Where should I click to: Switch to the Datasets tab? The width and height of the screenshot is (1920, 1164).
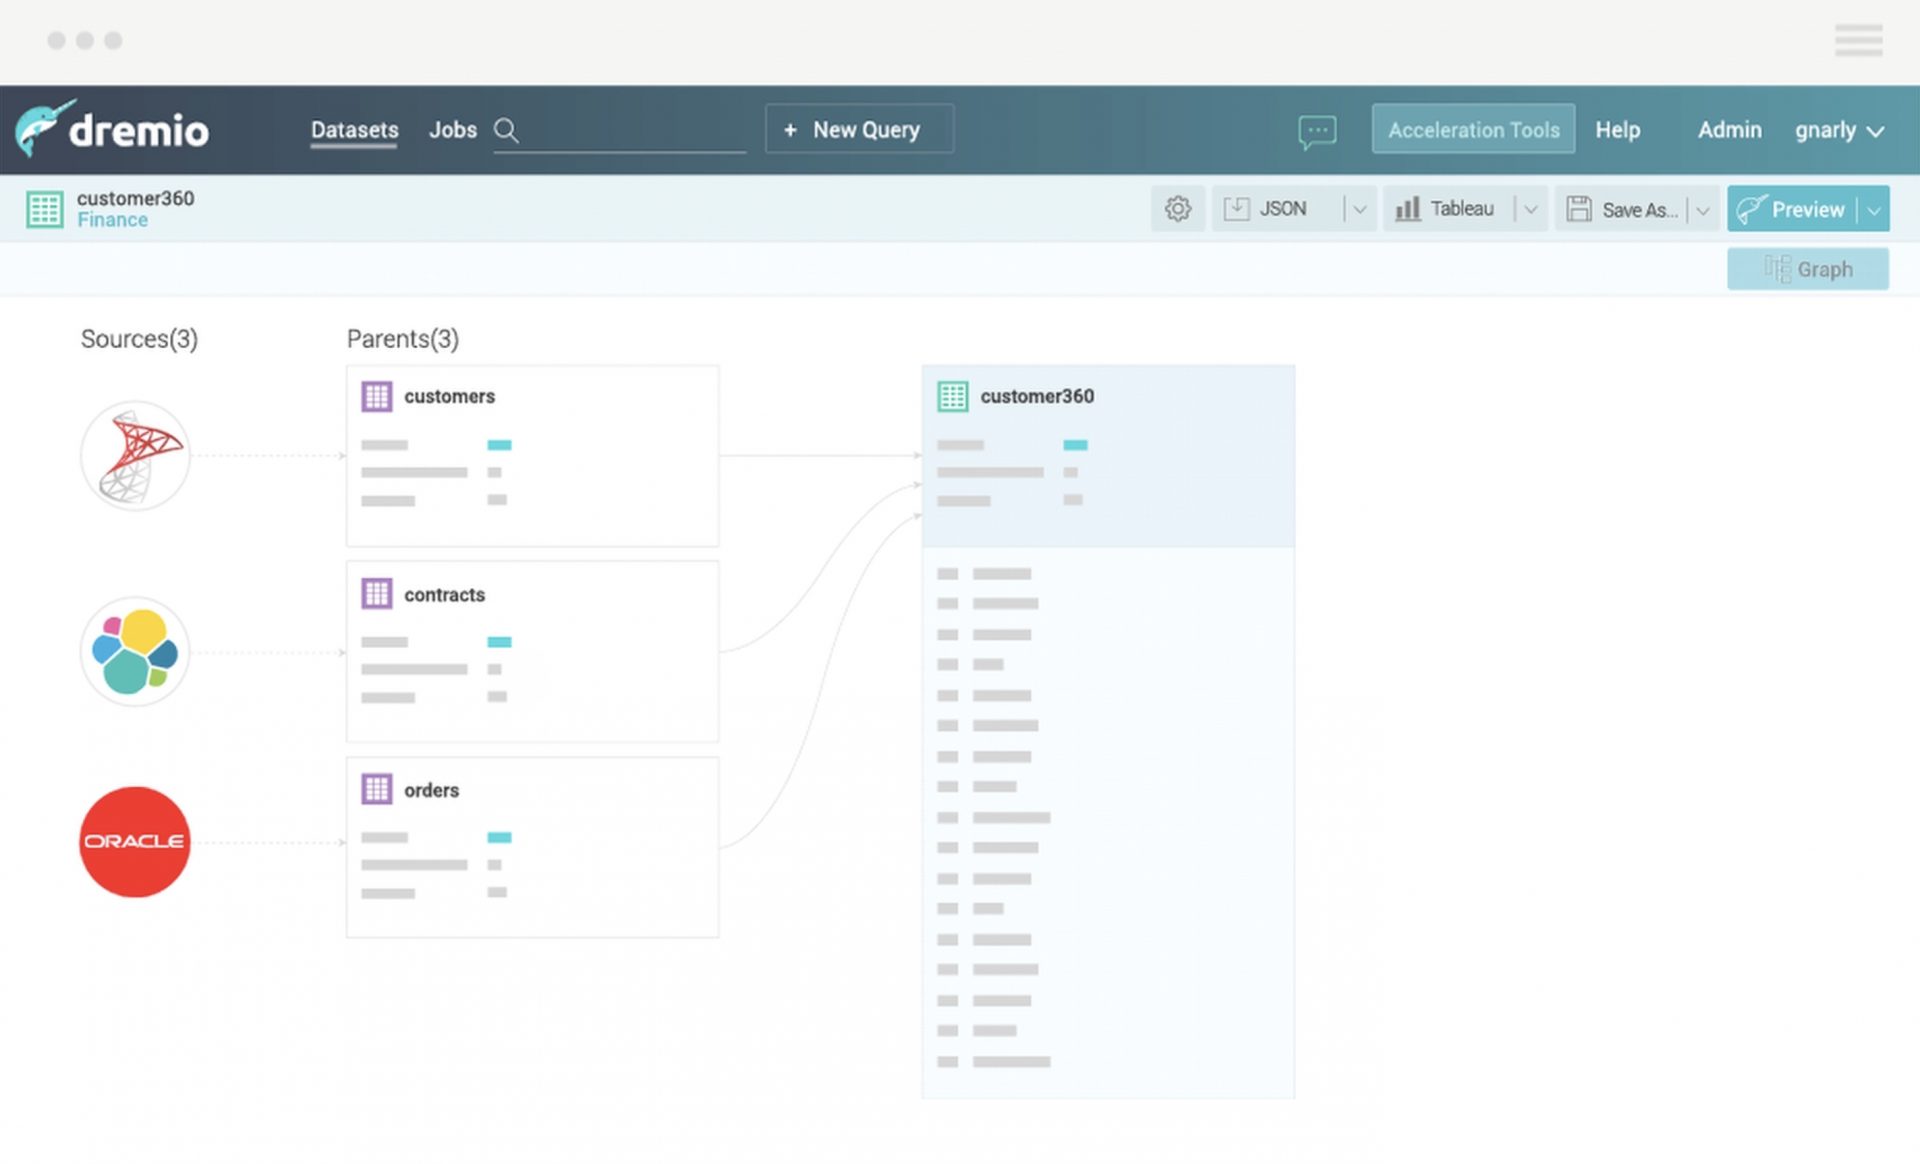354,130
